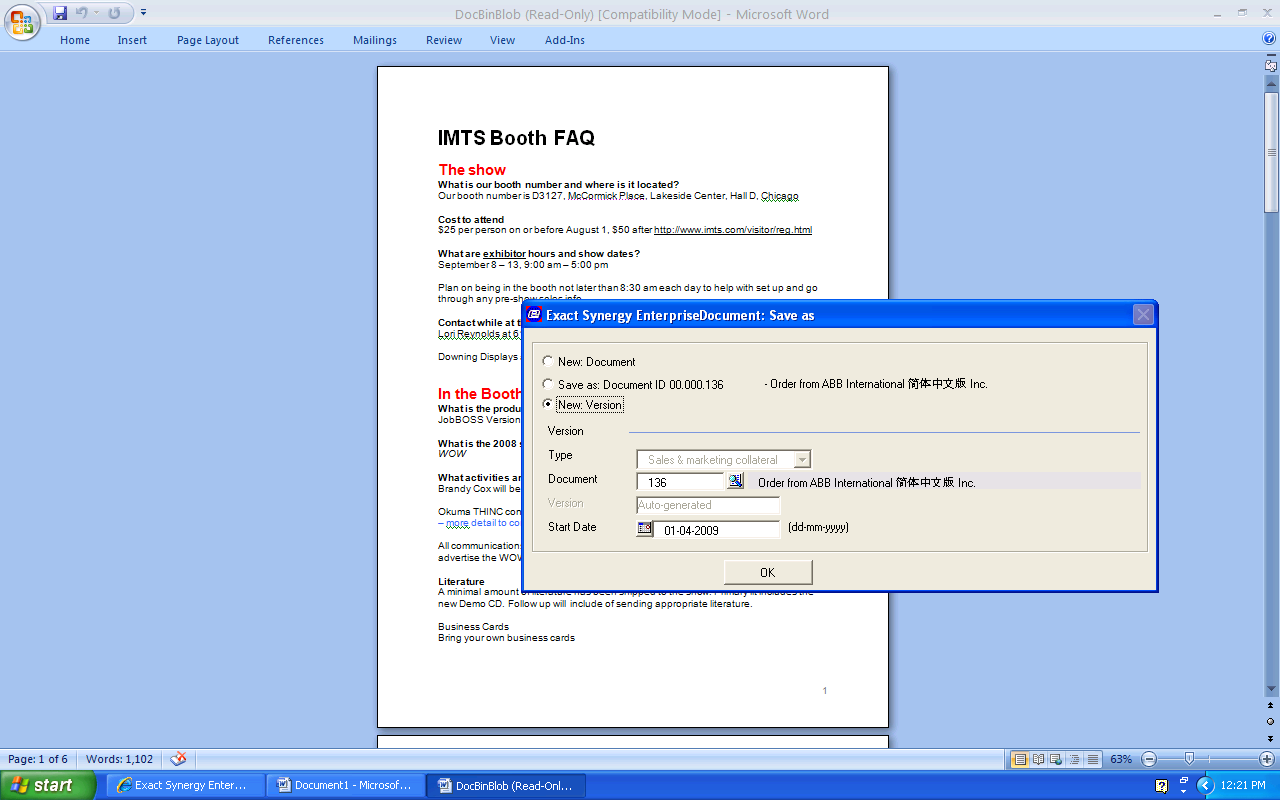Click the Zoom Out minus button
Screen dimensions: 1280x800
click(1149, 759)
